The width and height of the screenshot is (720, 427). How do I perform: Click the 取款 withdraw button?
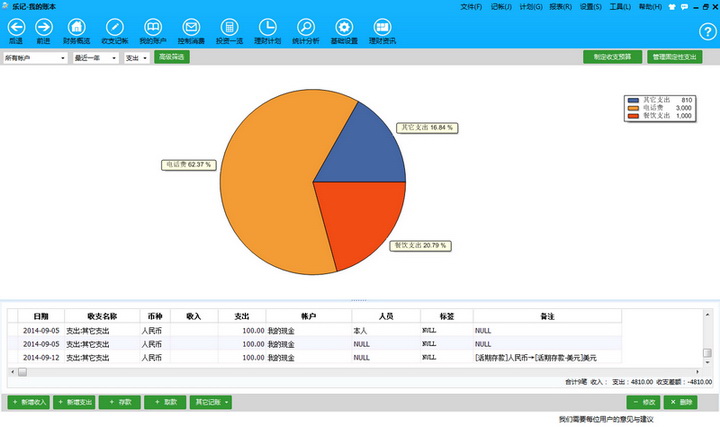165,402
